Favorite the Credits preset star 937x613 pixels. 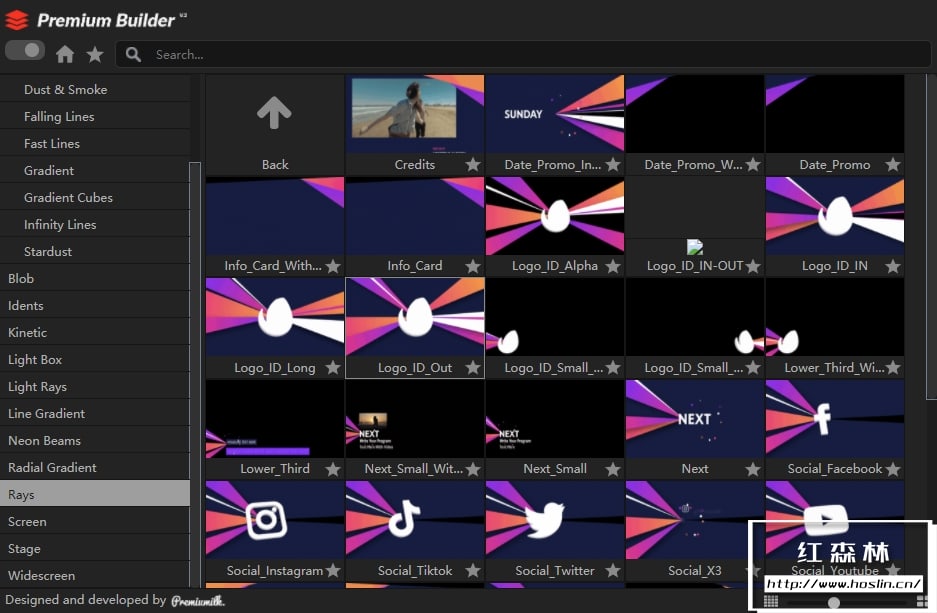click(473, 165)
